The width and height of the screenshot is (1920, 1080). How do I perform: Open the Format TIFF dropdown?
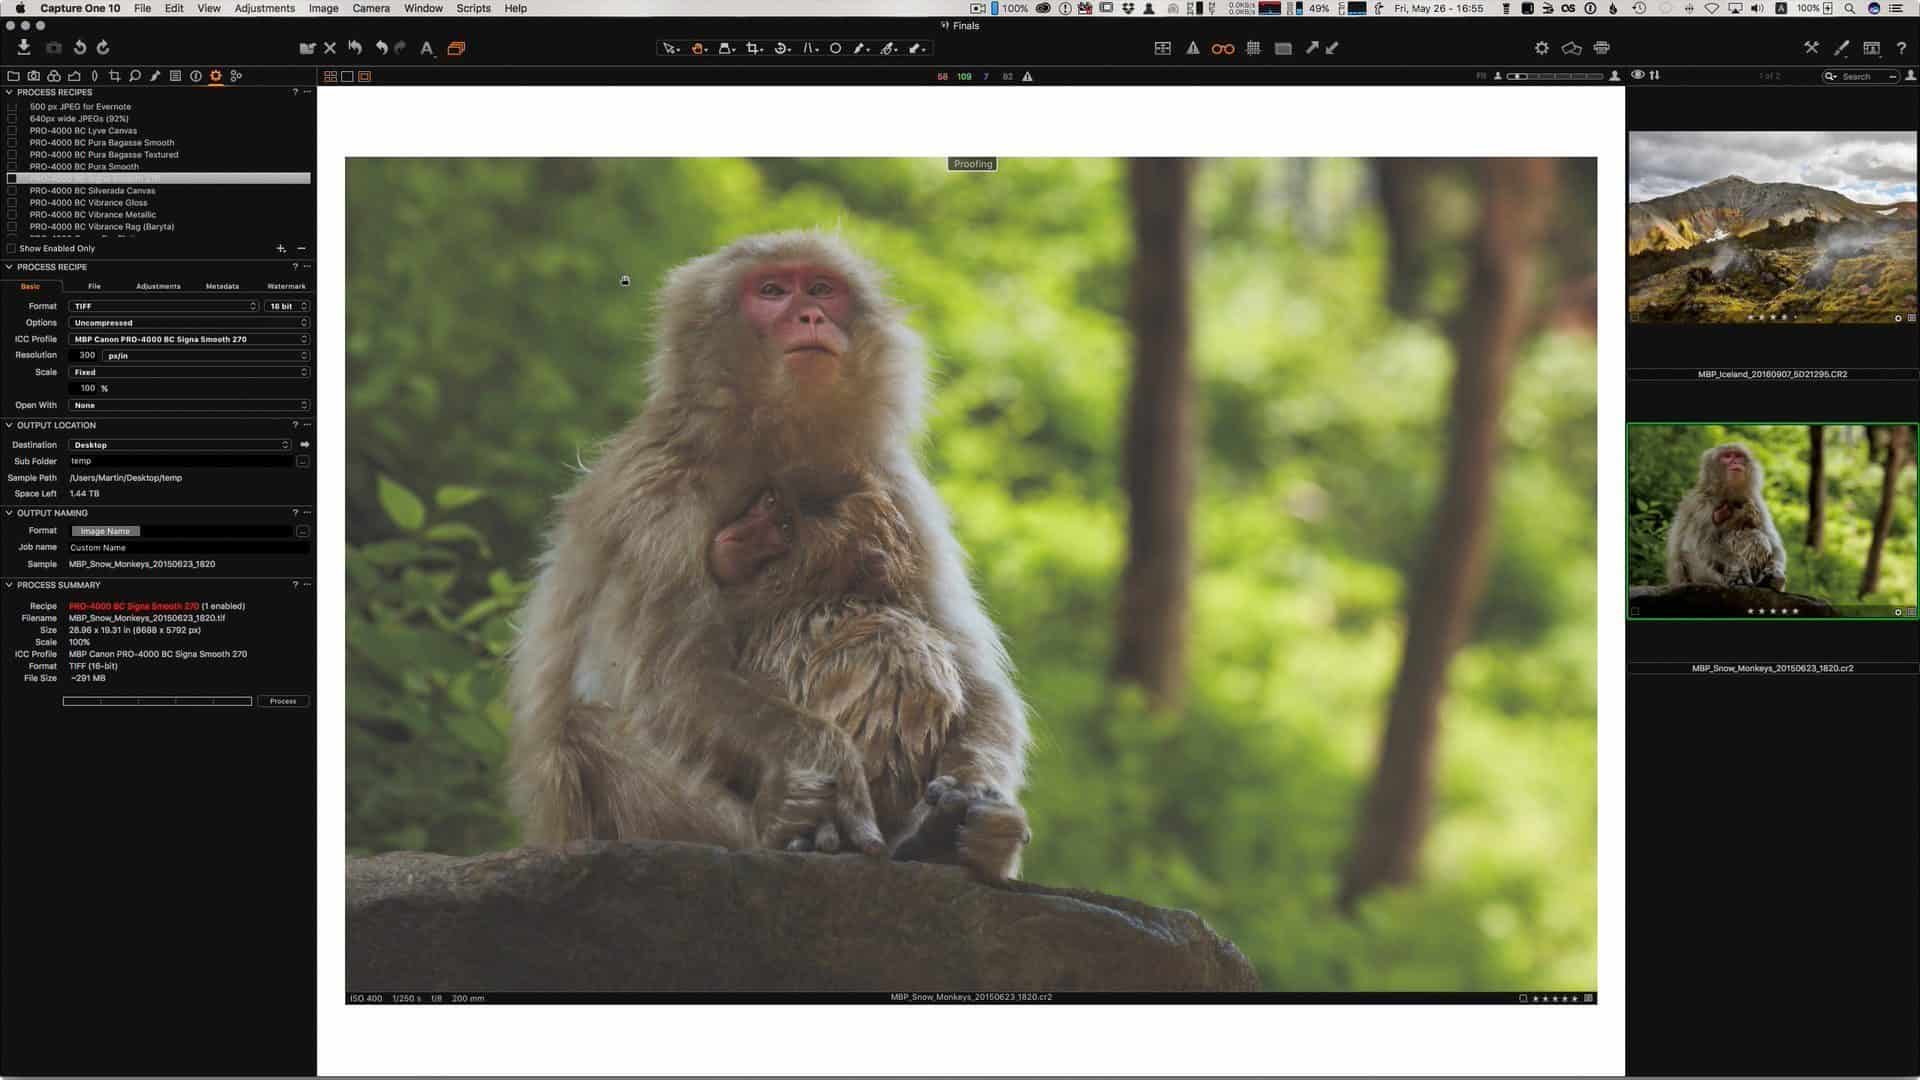164,306
